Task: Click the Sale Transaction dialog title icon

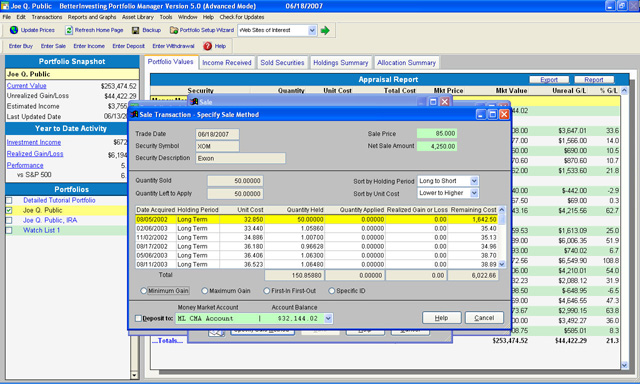Action: tap(134, 115)
